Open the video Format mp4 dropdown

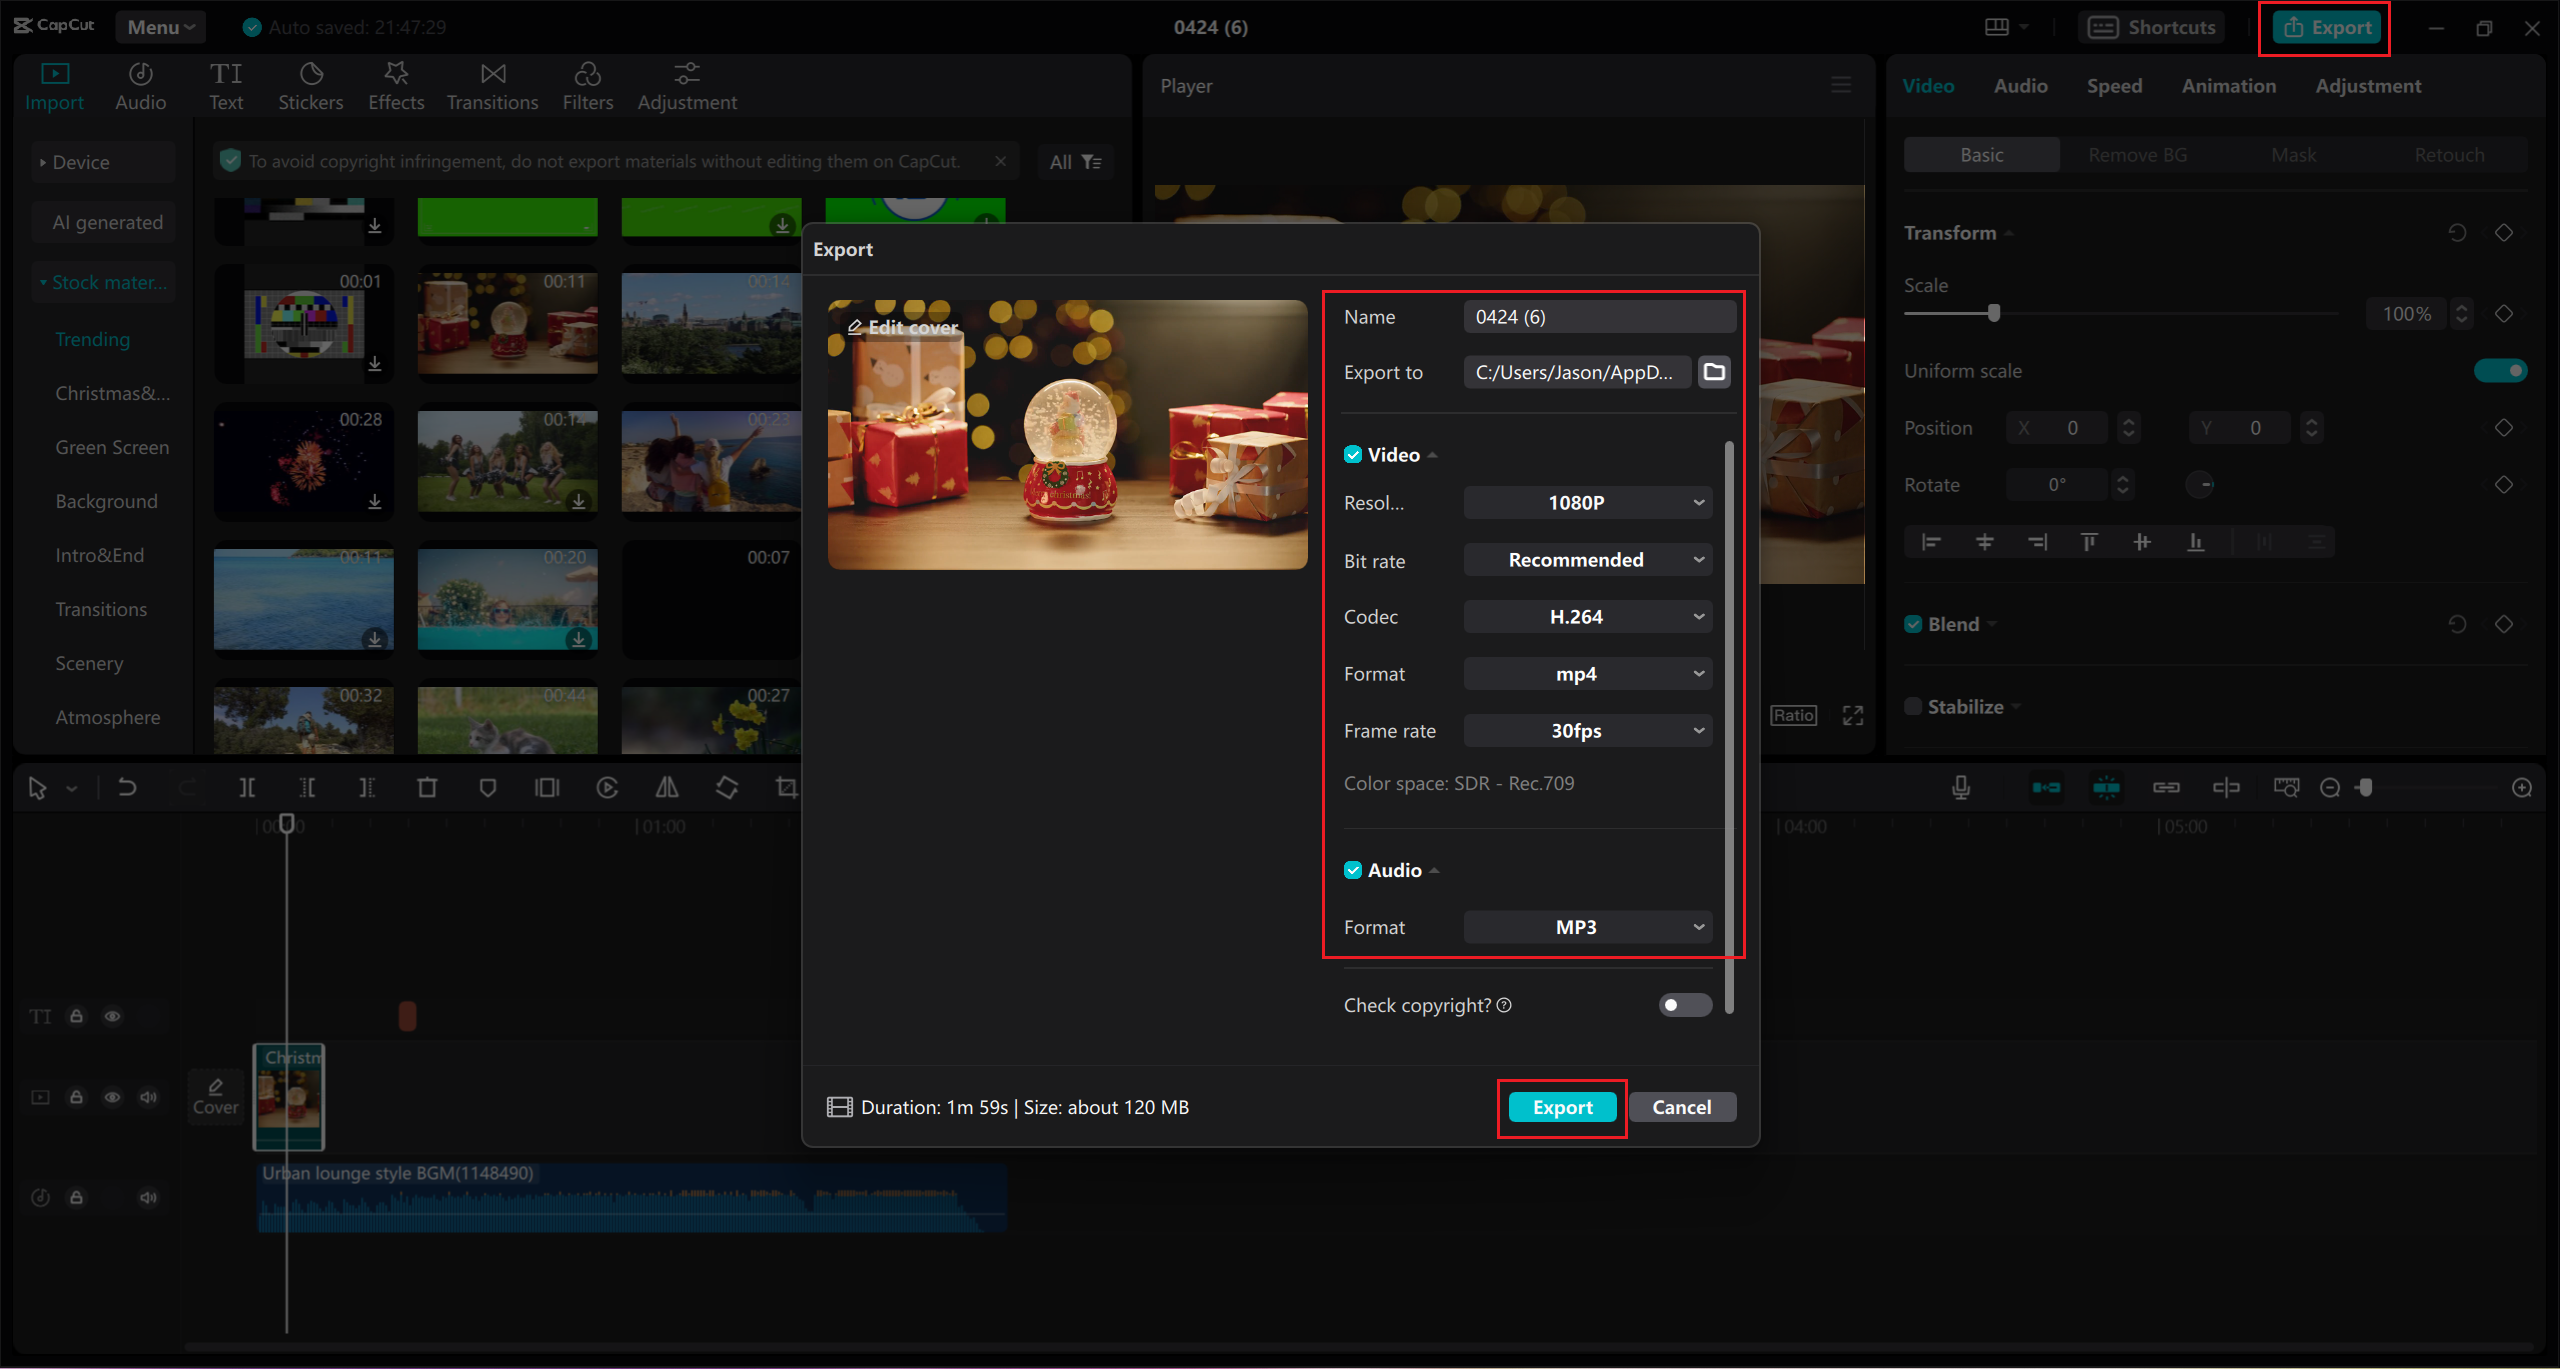pyautogui.click(x=1588, y=674)
